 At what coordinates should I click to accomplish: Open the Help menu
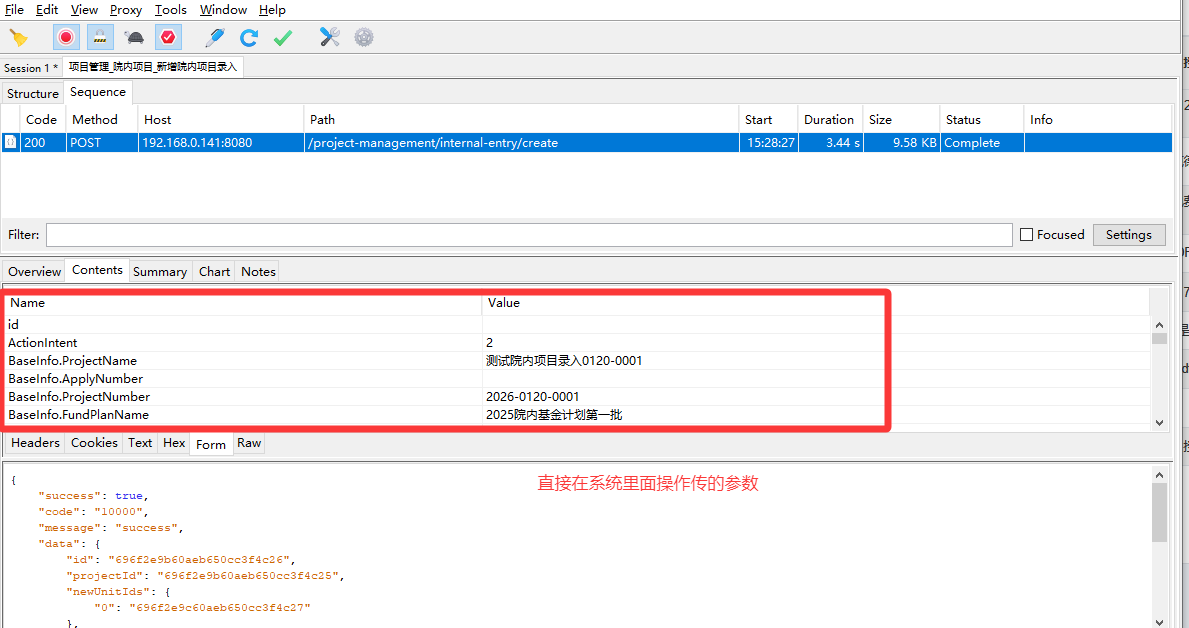(x=272, y=10)
